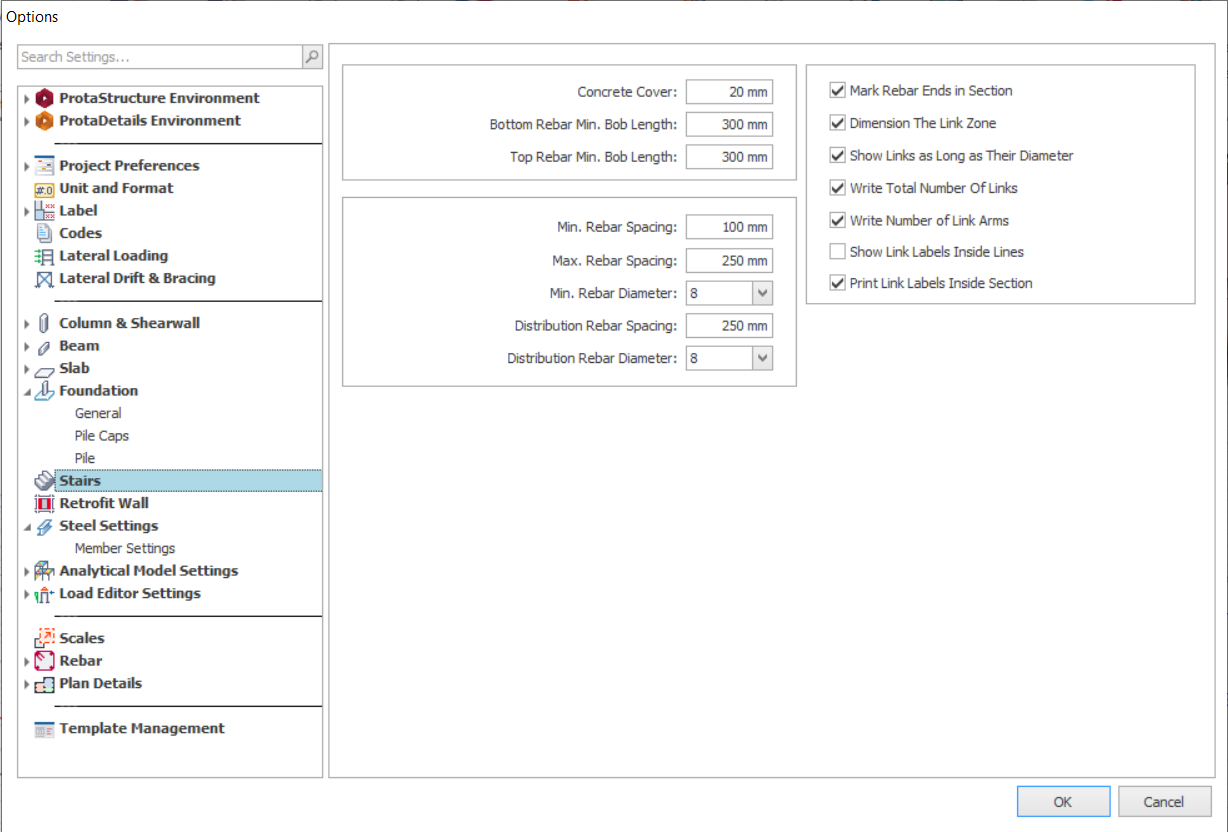Enable Show Link Labels Inside Lines
The image size is (1228, 832).
click(x=838, y=252)
